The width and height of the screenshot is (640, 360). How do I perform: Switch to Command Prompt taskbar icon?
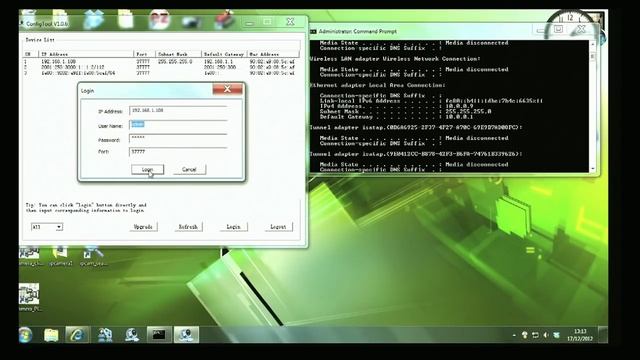click(159, 335)
